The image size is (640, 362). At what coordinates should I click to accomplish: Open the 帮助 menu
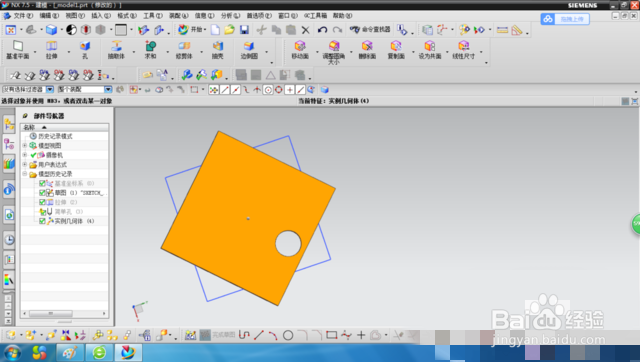342,16
